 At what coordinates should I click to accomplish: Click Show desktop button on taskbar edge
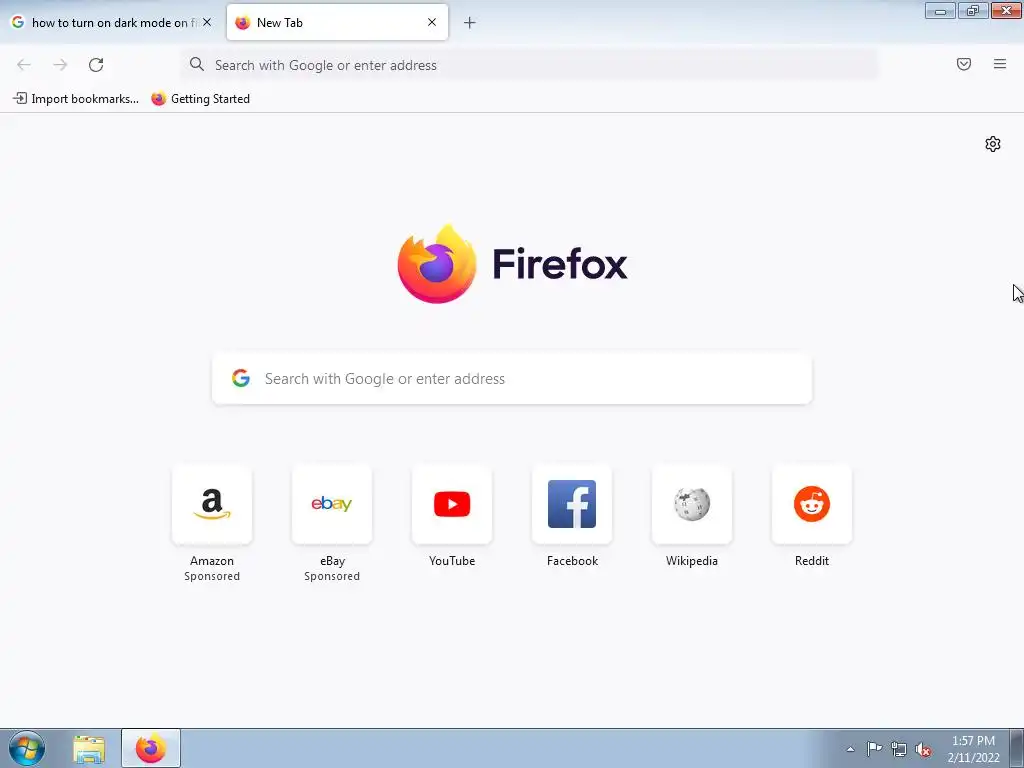tap(1017, 748)
